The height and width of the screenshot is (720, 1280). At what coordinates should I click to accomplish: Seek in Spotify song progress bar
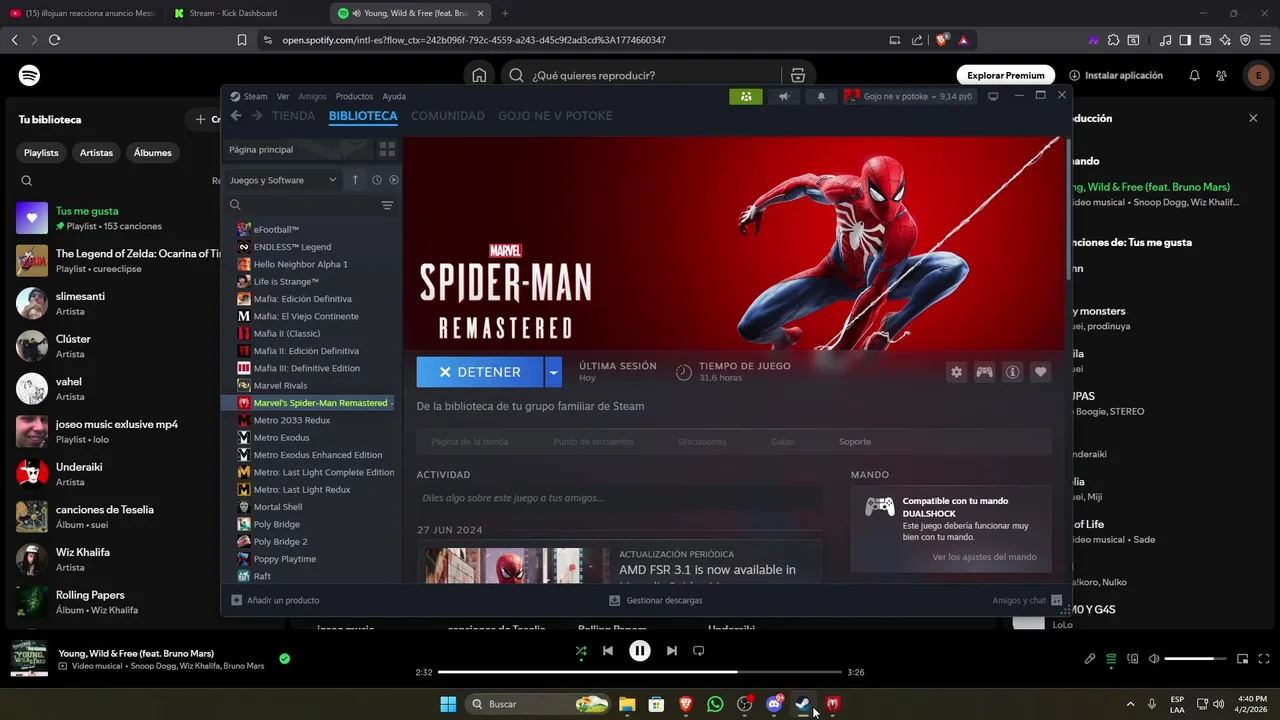pyautogui.click(x=640, y=673)
